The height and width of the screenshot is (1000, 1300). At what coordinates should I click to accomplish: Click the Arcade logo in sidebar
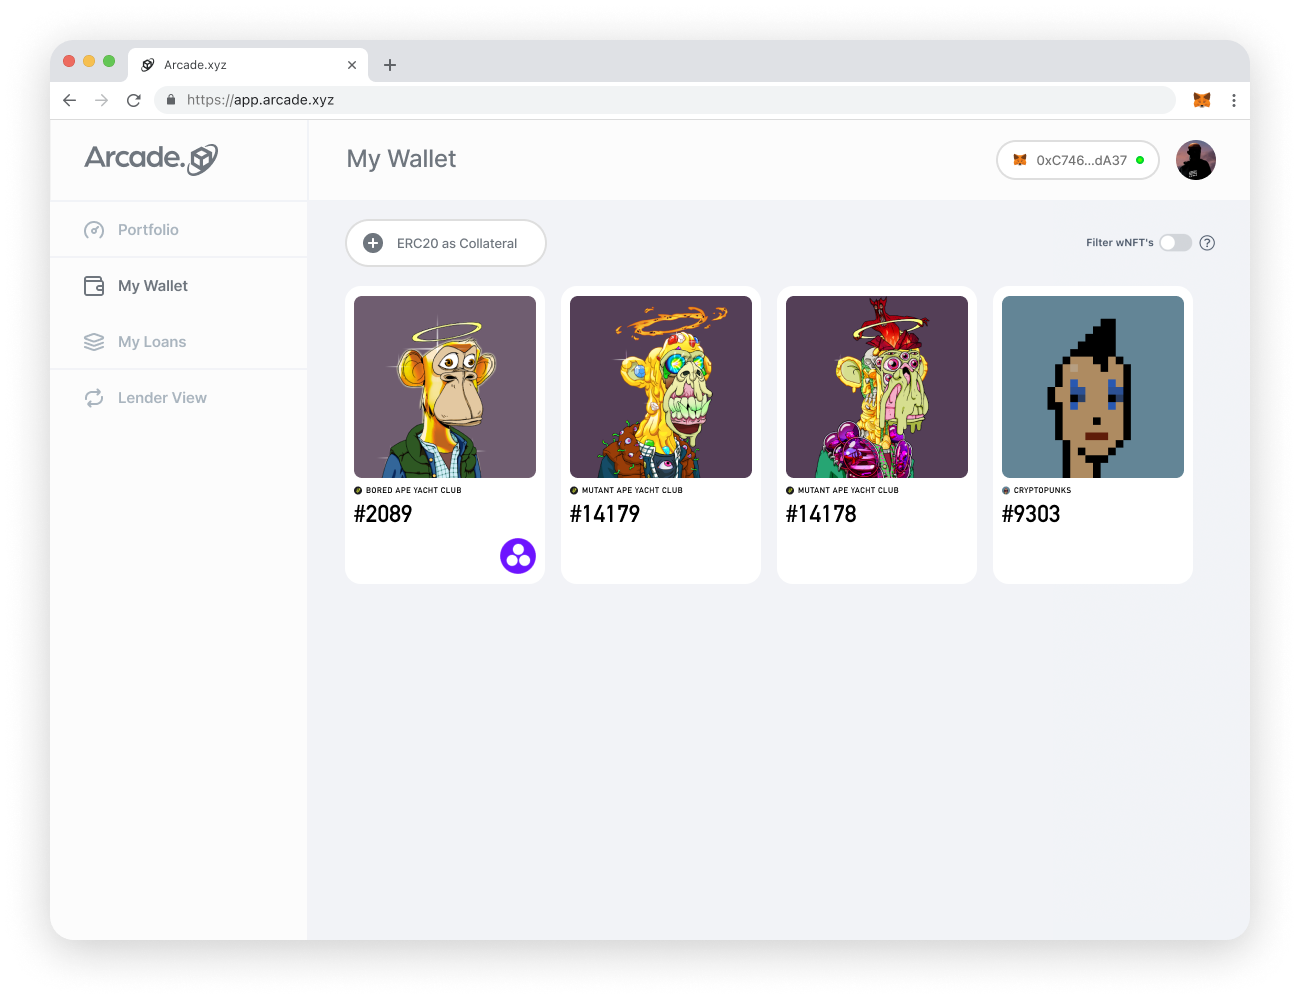pos(151,159)
